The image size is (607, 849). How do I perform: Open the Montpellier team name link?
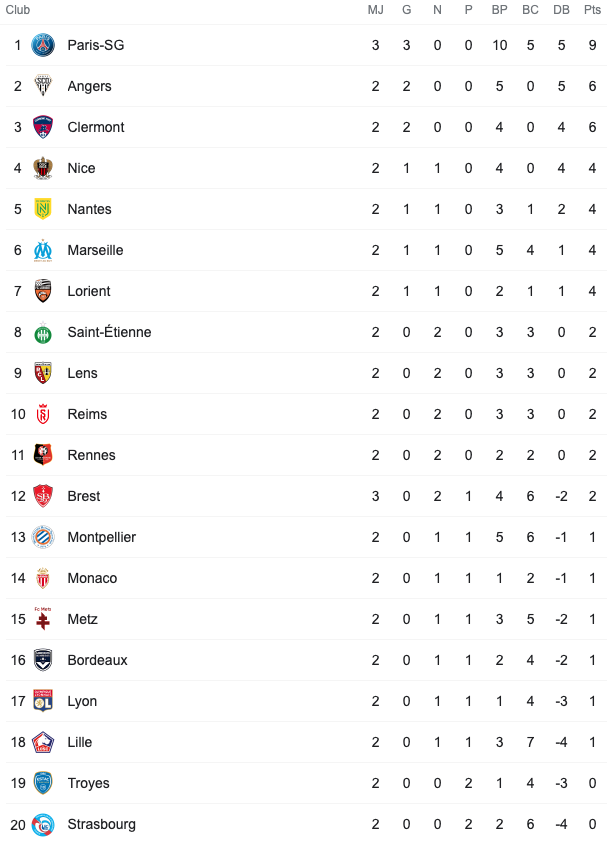point(101,537)
